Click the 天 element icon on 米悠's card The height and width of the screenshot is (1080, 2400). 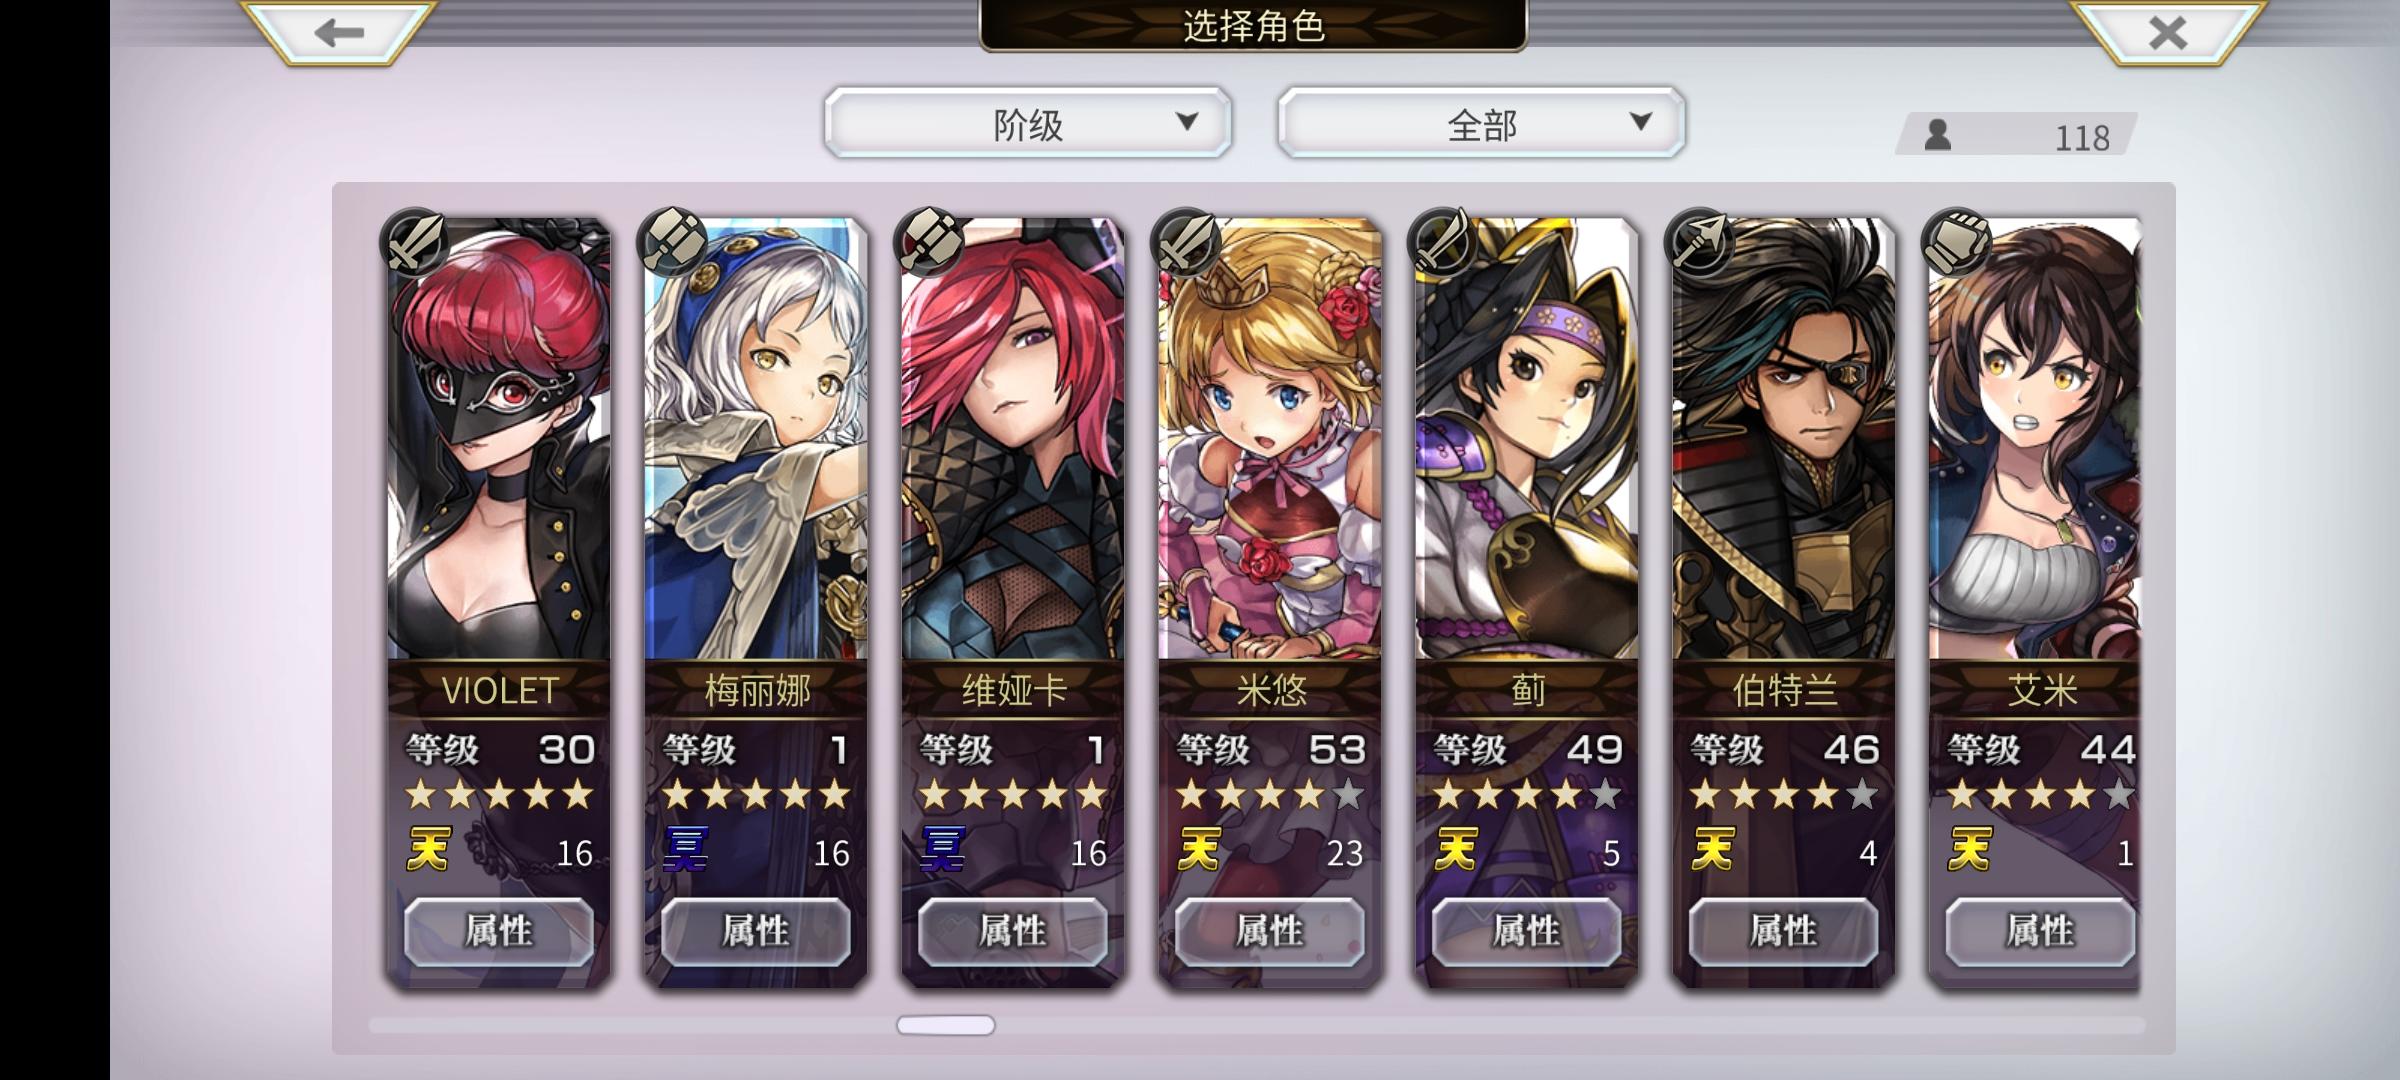1199,851
